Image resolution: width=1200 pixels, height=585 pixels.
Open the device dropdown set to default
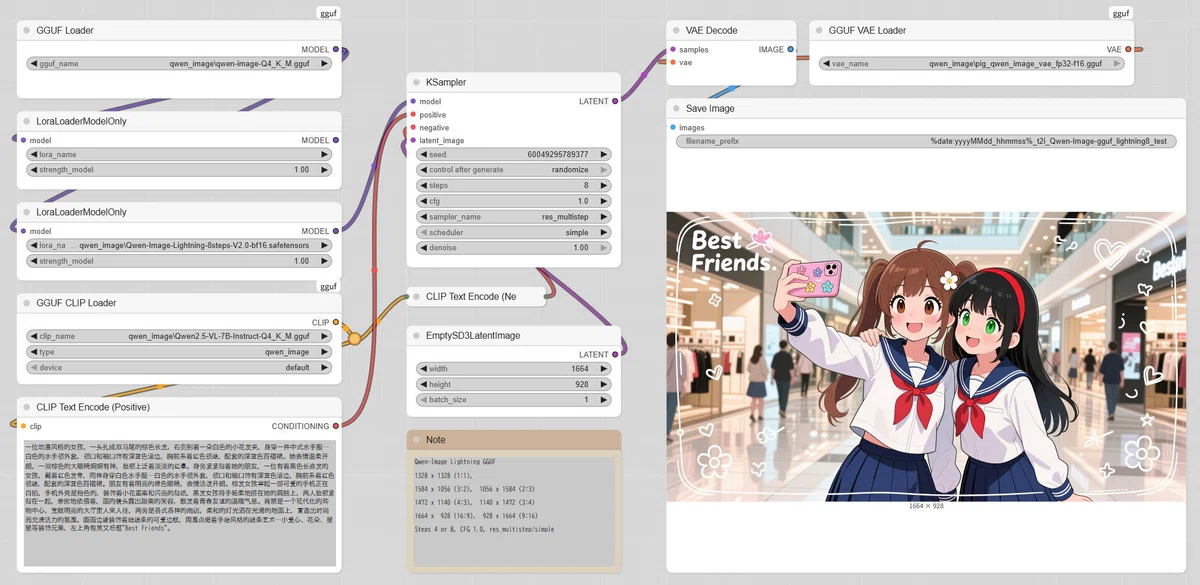pos(179,367)
